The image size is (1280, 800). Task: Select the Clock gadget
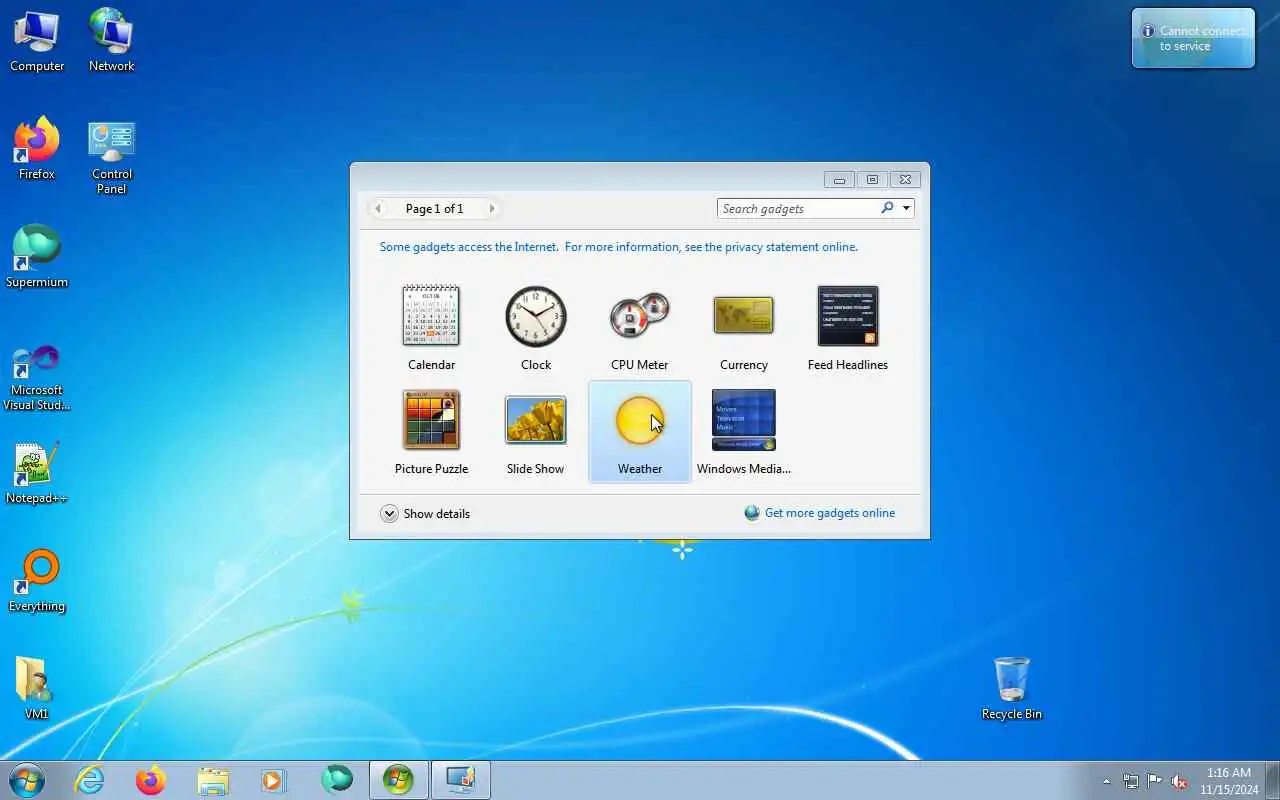tap(535, 328)
